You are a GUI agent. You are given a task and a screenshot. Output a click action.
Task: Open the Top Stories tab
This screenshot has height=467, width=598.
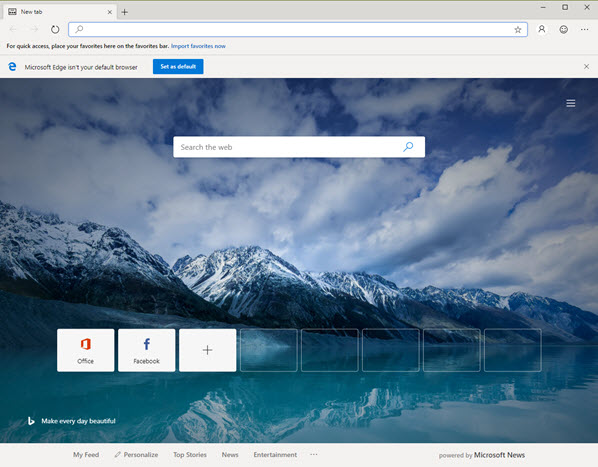190,455
